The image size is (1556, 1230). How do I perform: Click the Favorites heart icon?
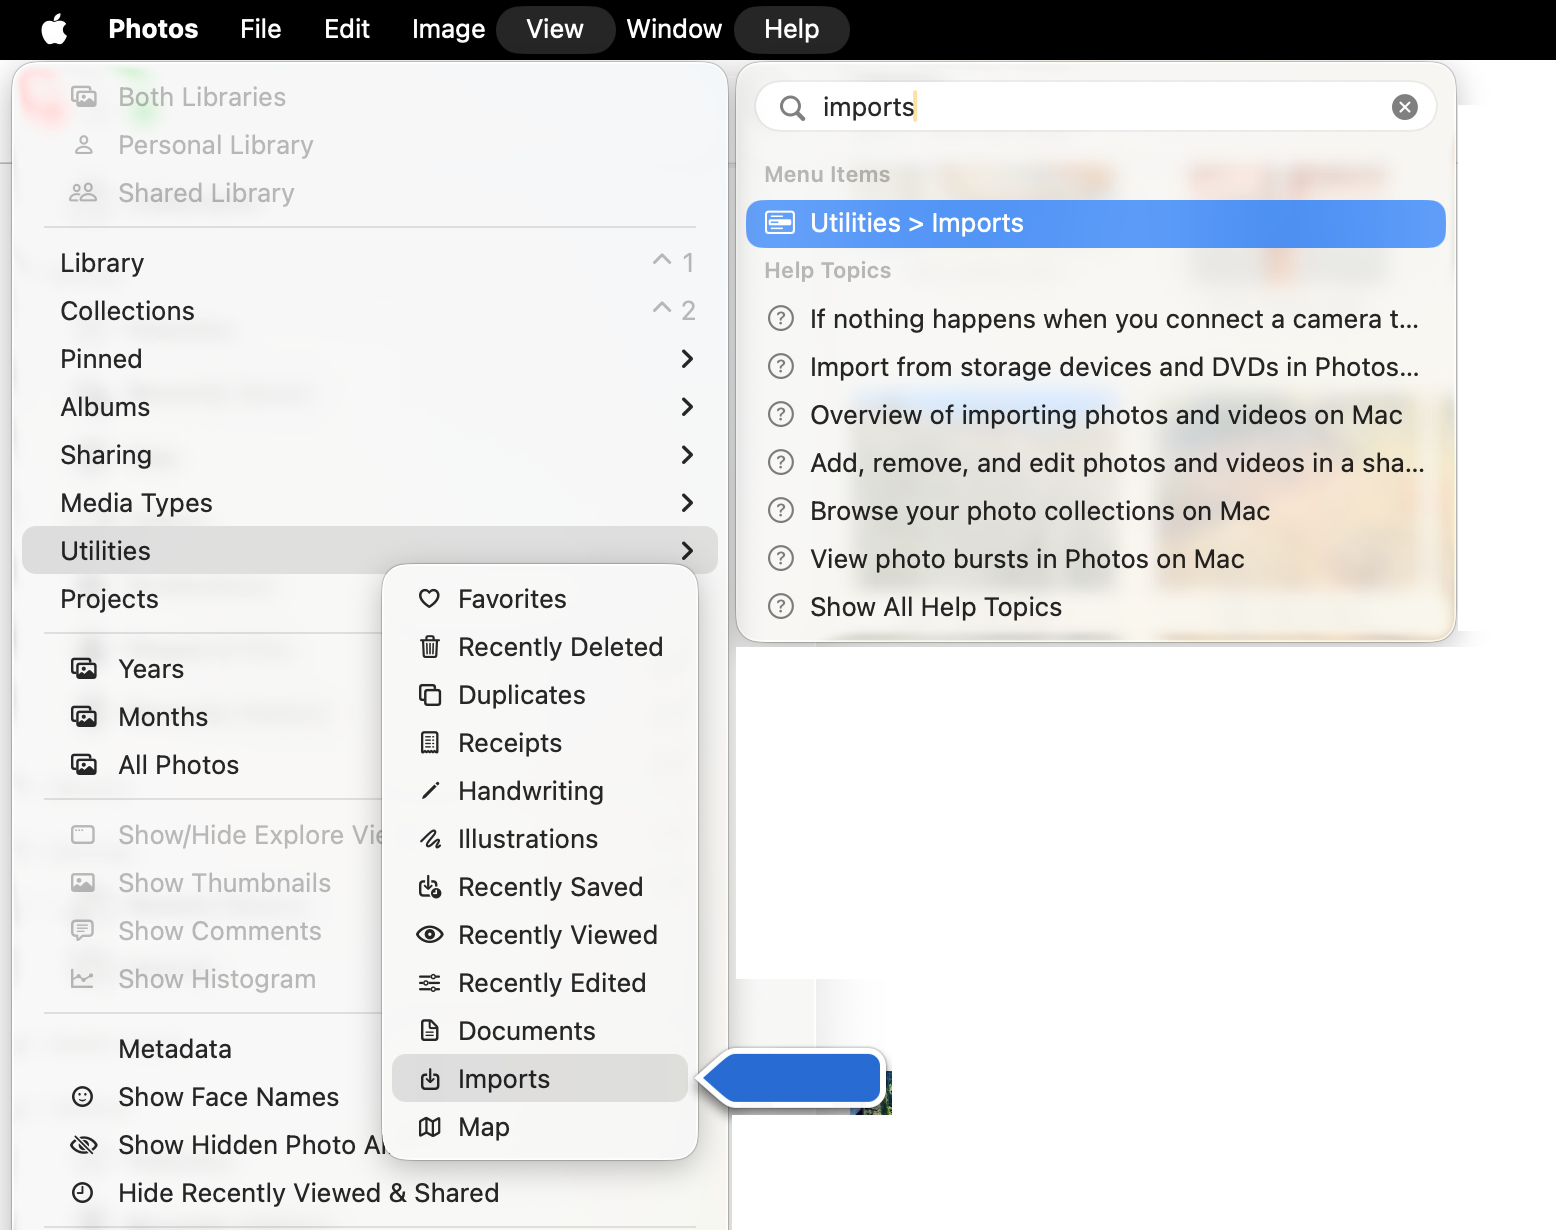429,599
